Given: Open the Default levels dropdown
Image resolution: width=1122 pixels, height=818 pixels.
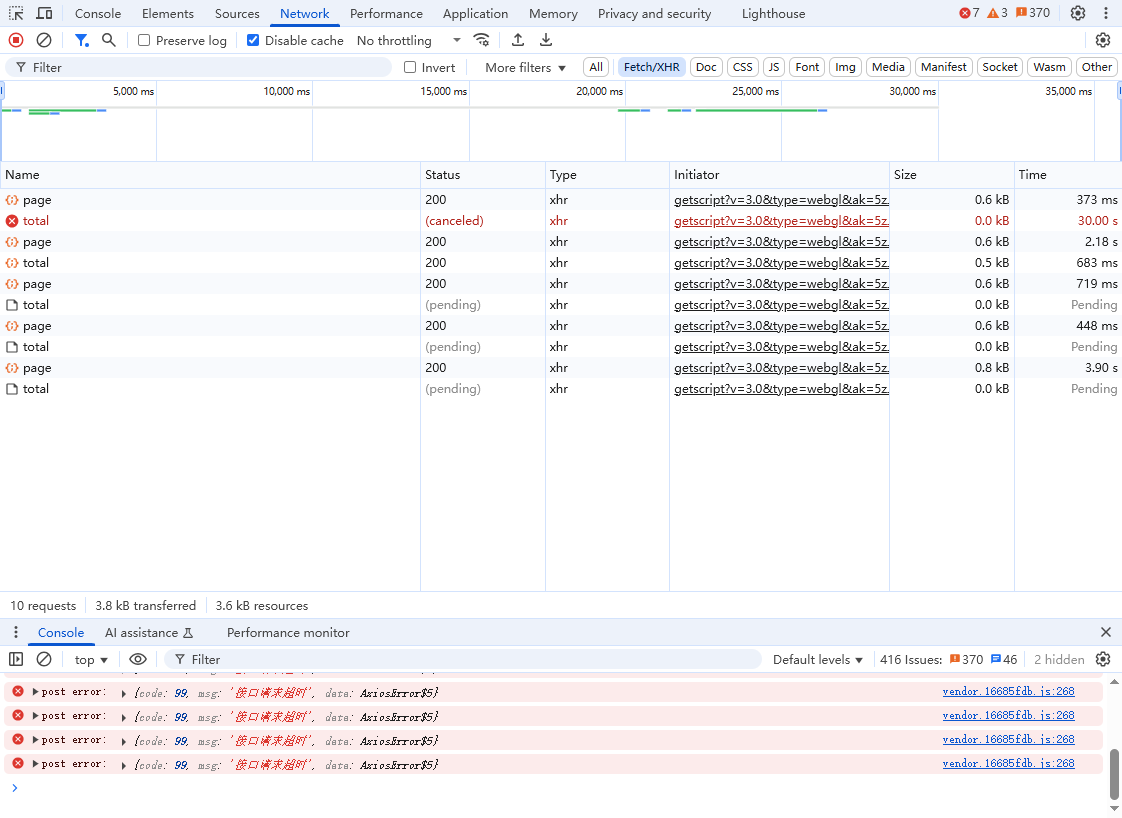Looking at the screenshot, I should [817, 659].
